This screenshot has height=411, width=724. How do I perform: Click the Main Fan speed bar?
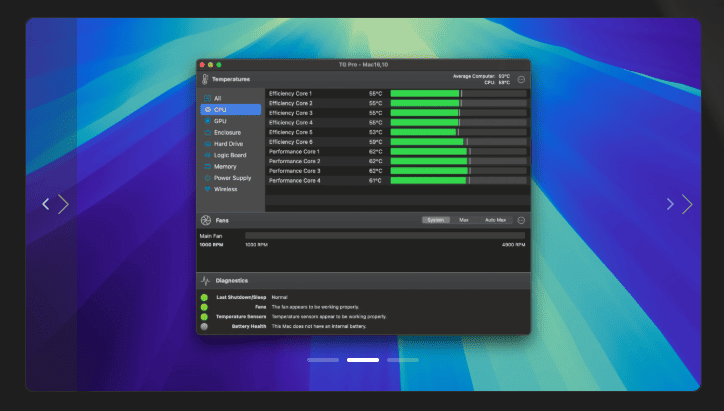[385, 236]
